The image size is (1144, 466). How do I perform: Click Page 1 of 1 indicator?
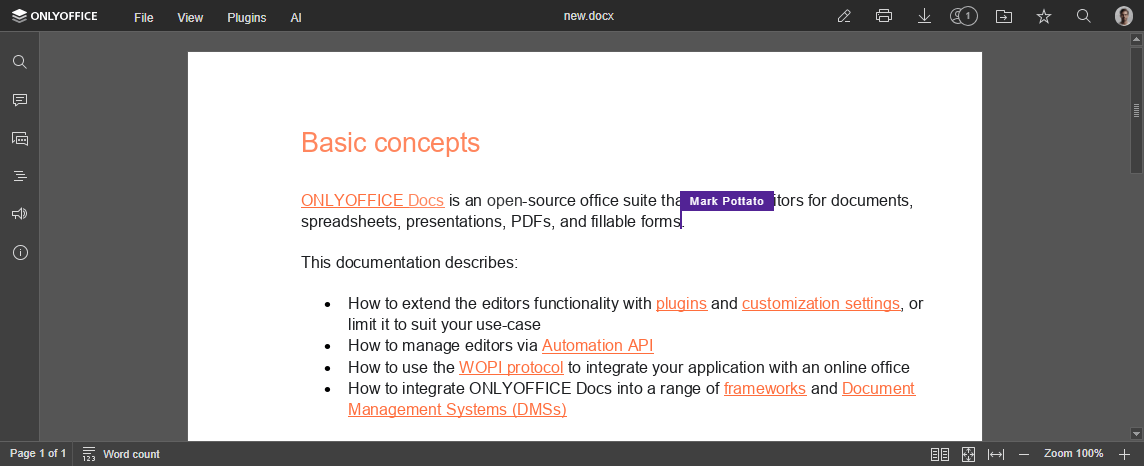[38, 454]
